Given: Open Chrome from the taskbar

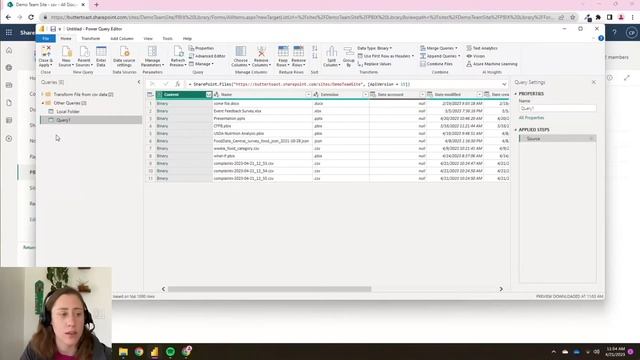Looking at the screenshot, I should point(139,351).
